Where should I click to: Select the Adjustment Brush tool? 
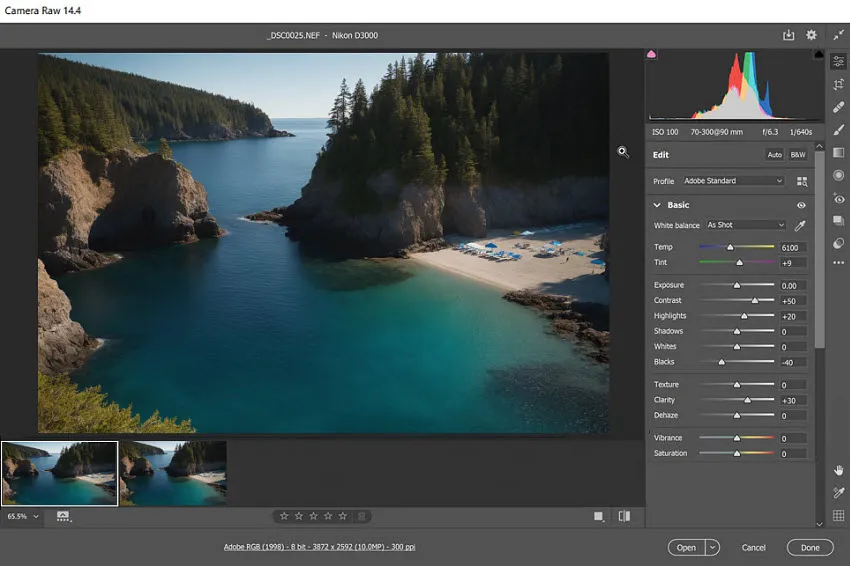point(838,130)
